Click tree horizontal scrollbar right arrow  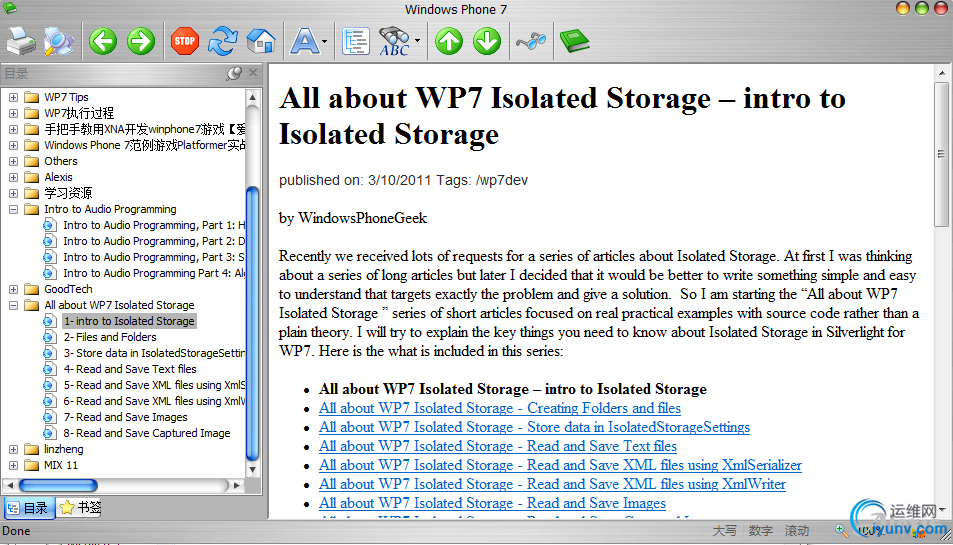(237, 485)
